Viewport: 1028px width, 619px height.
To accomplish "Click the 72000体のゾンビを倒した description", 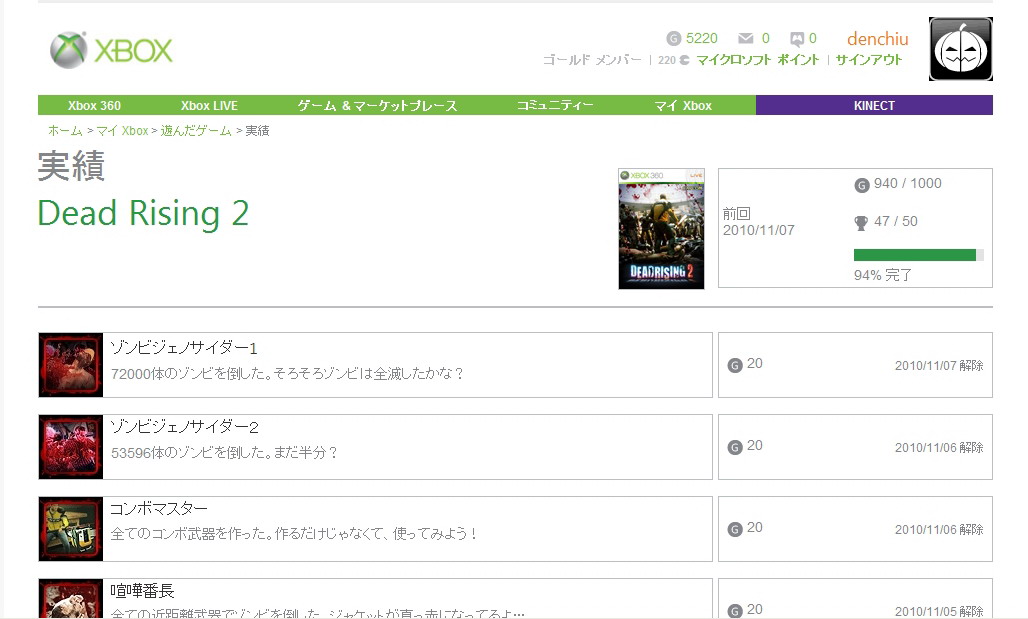I will coord(287,374).
